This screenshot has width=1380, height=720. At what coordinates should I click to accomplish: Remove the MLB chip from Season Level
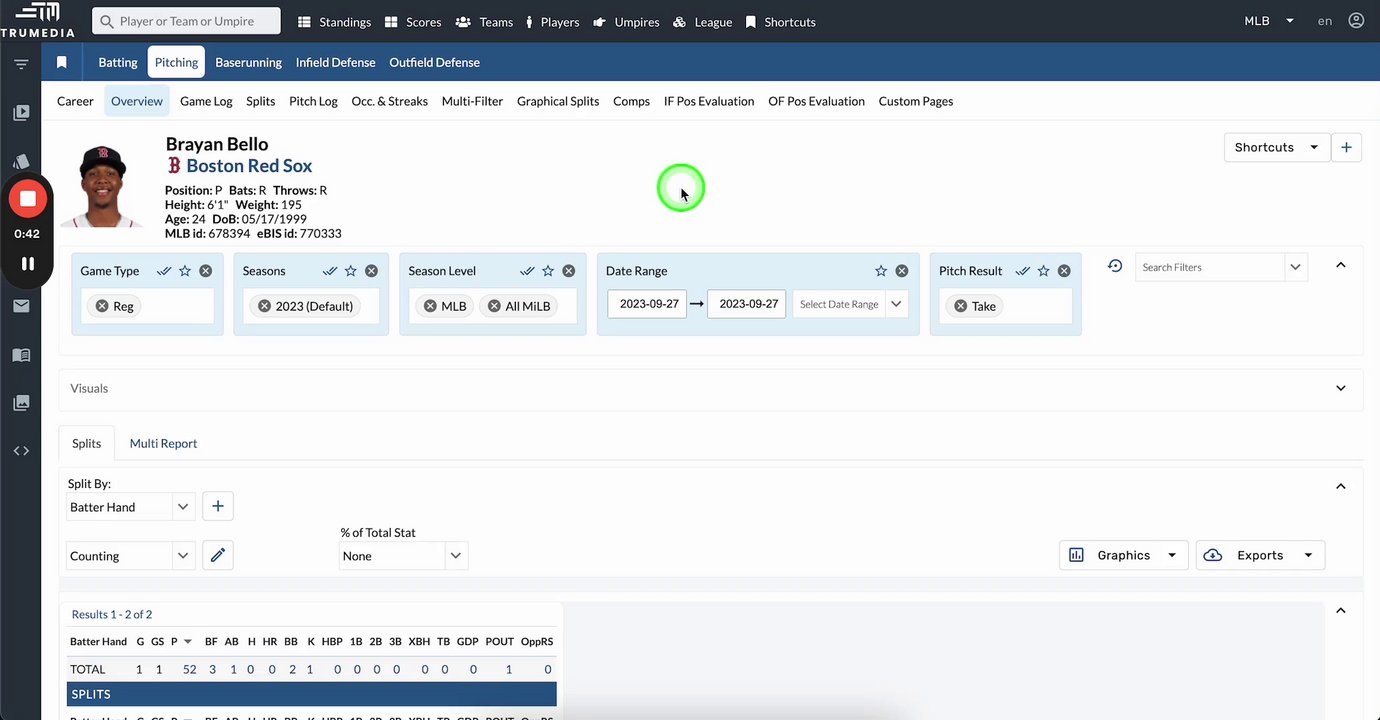pos(430,306)
